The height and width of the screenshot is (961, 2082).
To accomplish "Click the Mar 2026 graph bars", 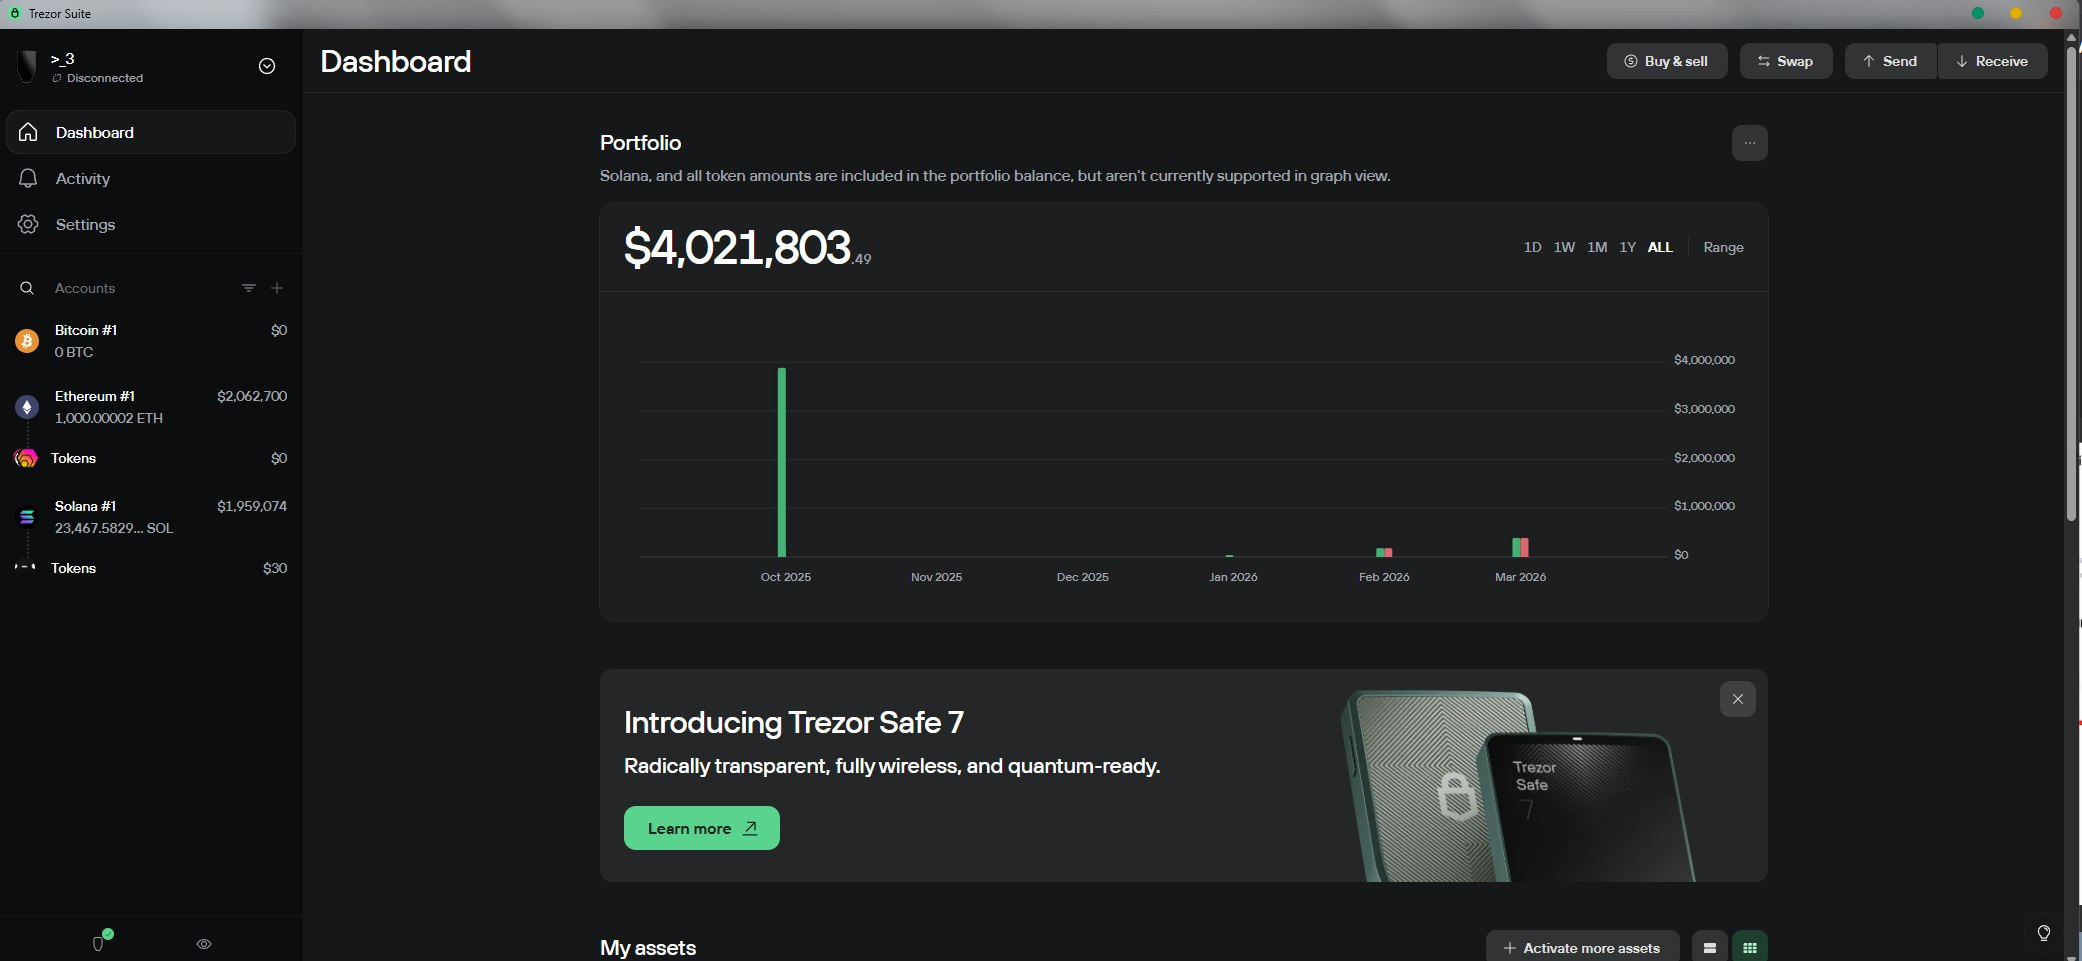I will coord(1520,547).
